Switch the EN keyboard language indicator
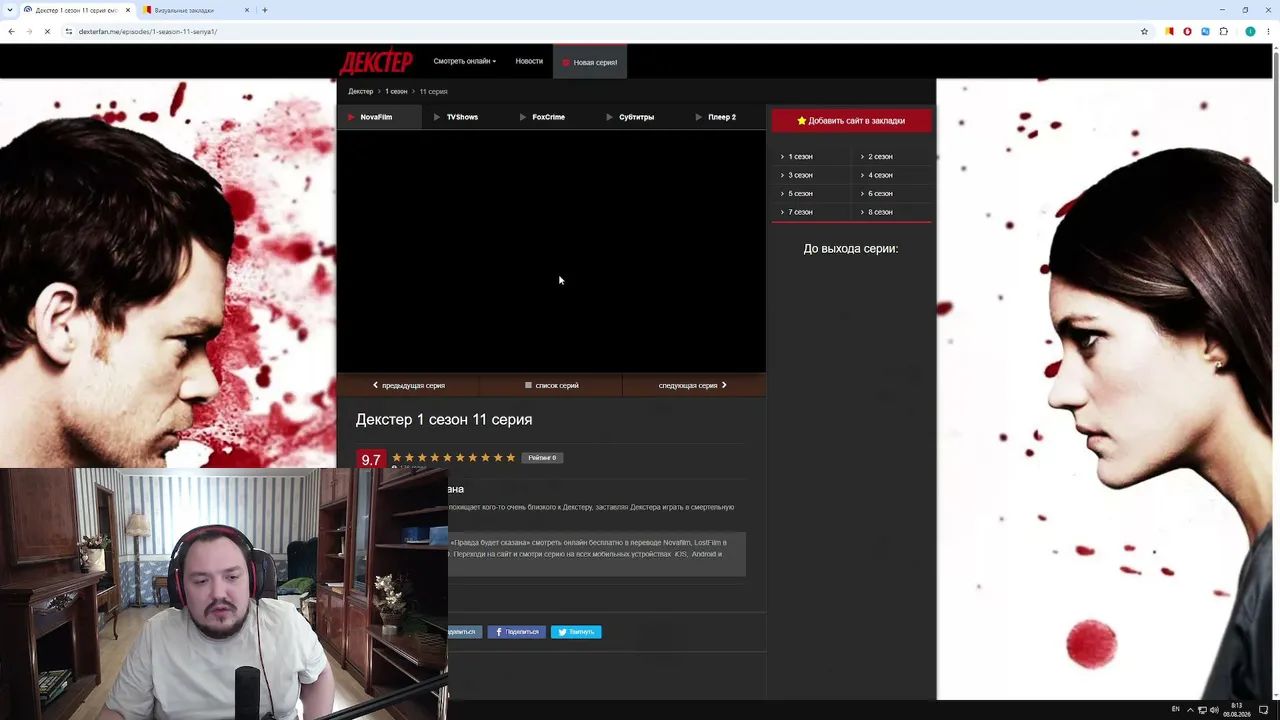 pos(1175,709)
